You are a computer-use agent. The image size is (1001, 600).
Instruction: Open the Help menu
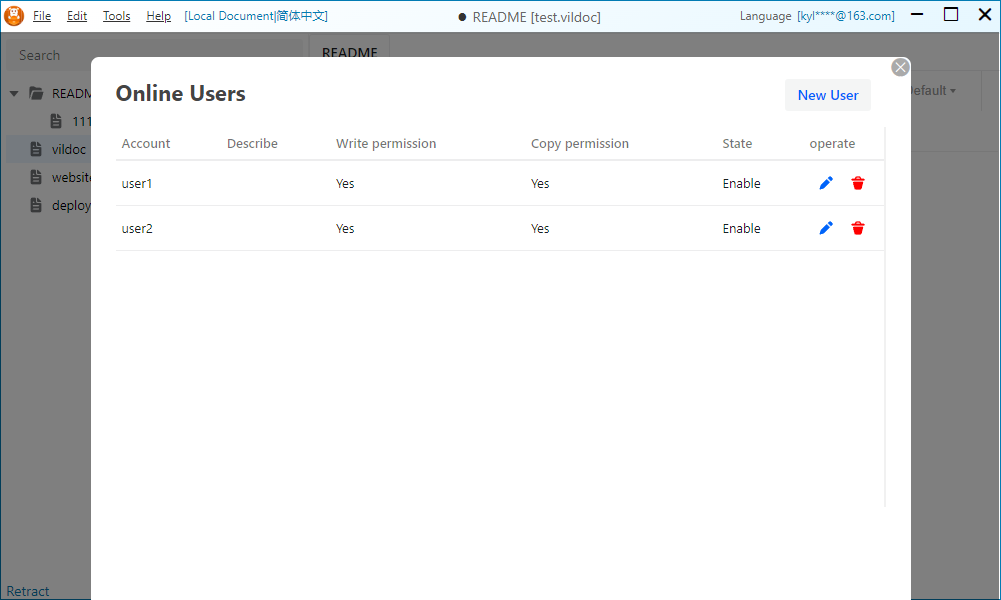(x=158, y=16)
